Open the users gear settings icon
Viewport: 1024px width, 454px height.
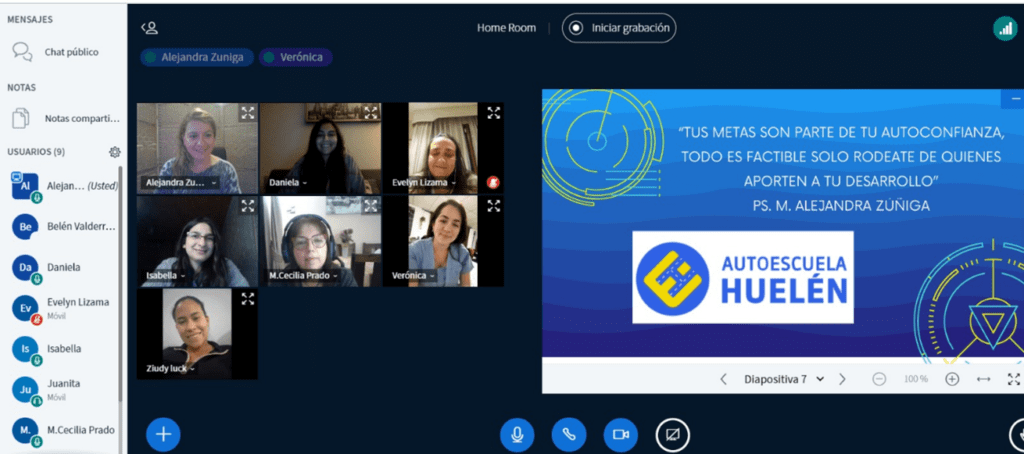coord(115,152)
